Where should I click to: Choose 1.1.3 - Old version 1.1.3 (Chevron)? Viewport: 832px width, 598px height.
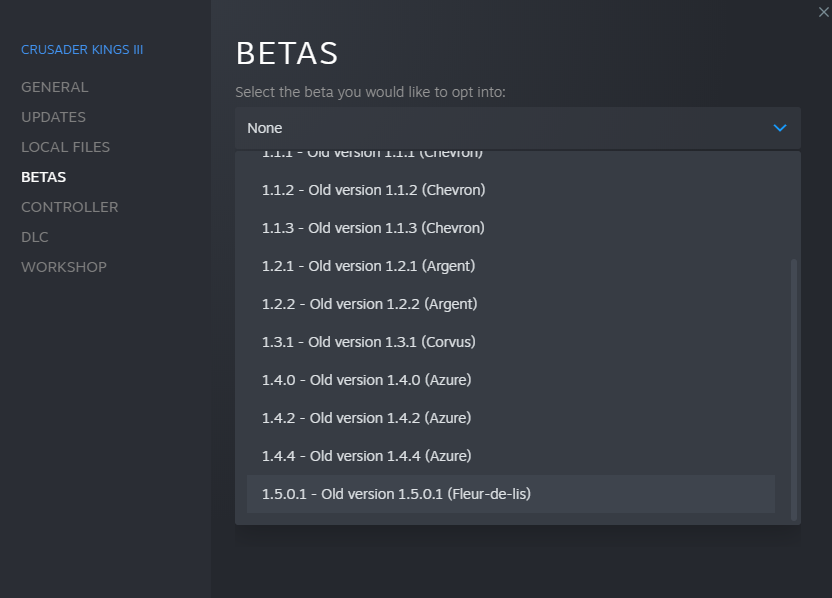click(x=510, y=228)
